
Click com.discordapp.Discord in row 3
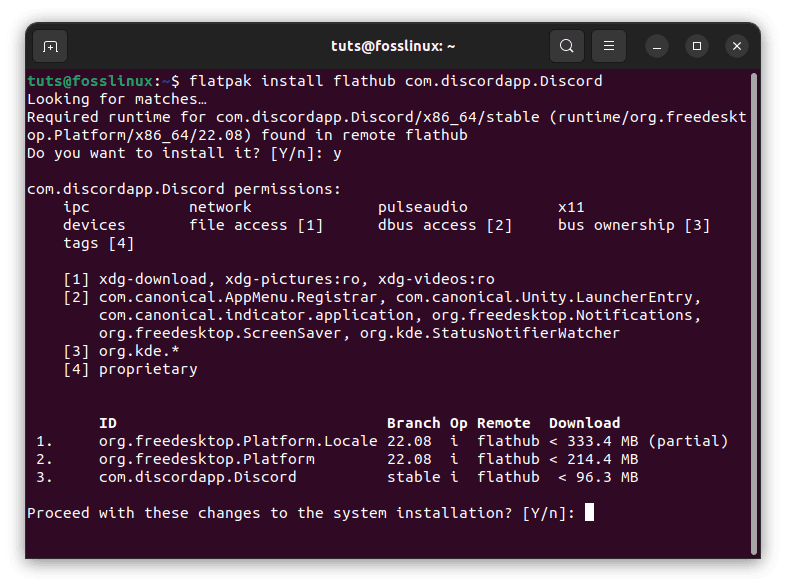click(x=198, y=477)
